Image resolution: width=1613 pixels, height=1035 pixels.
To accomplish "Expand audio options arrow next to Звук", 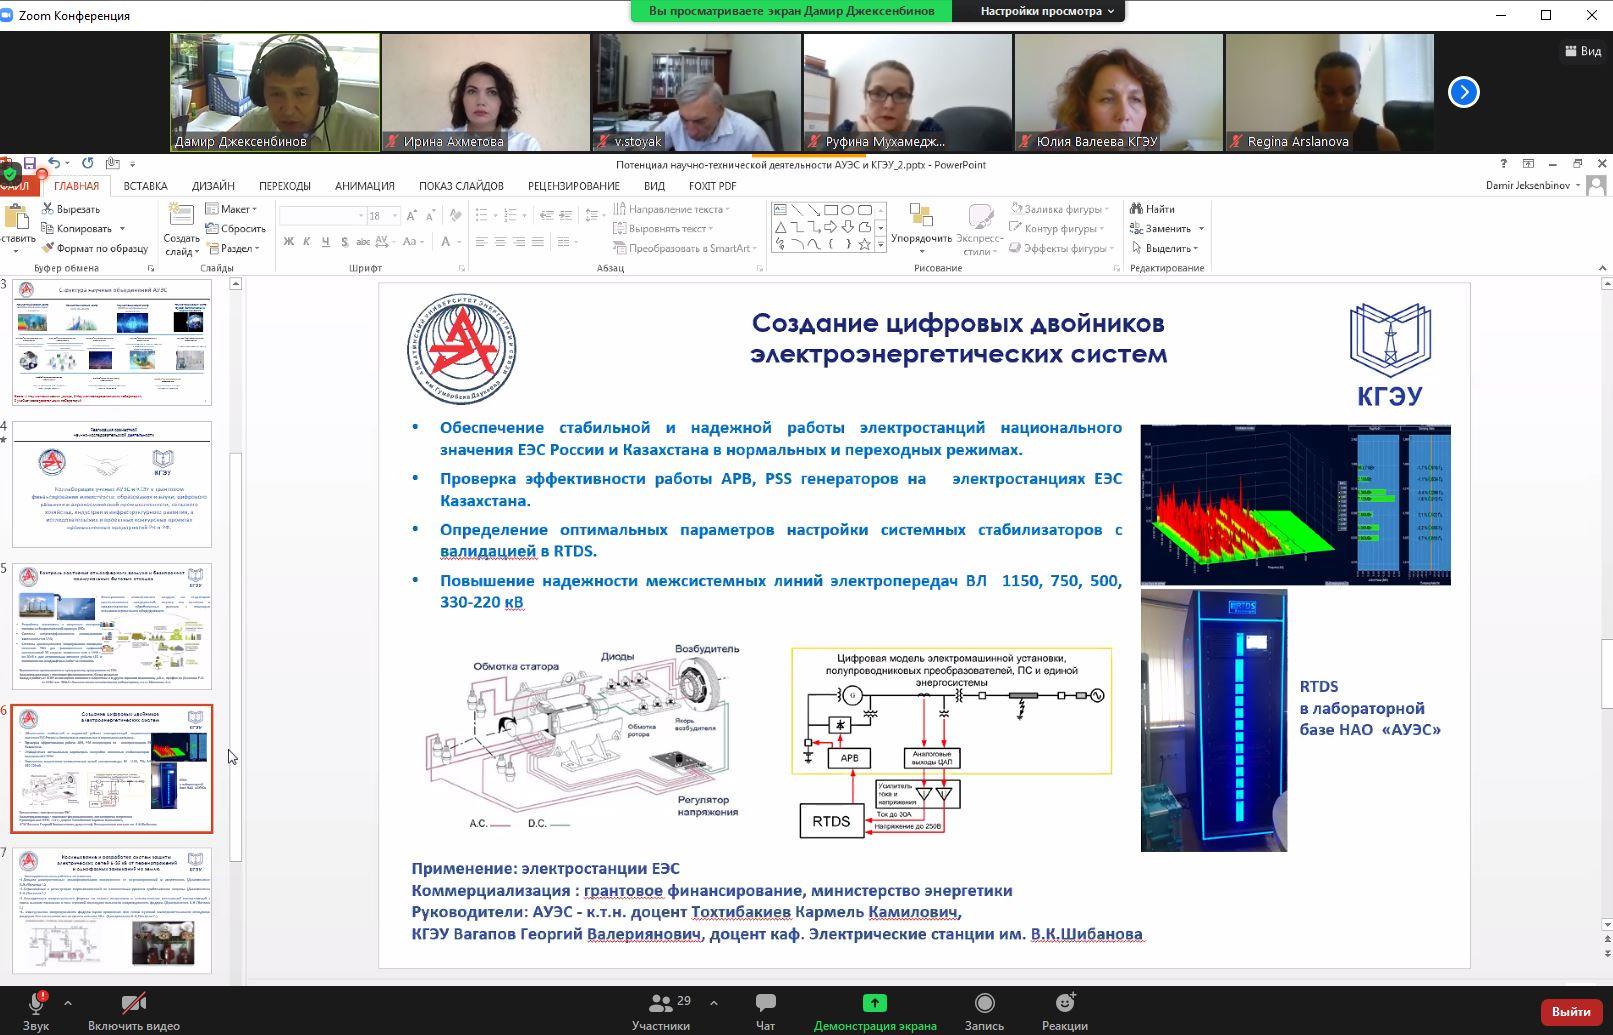I will 68,1002.
